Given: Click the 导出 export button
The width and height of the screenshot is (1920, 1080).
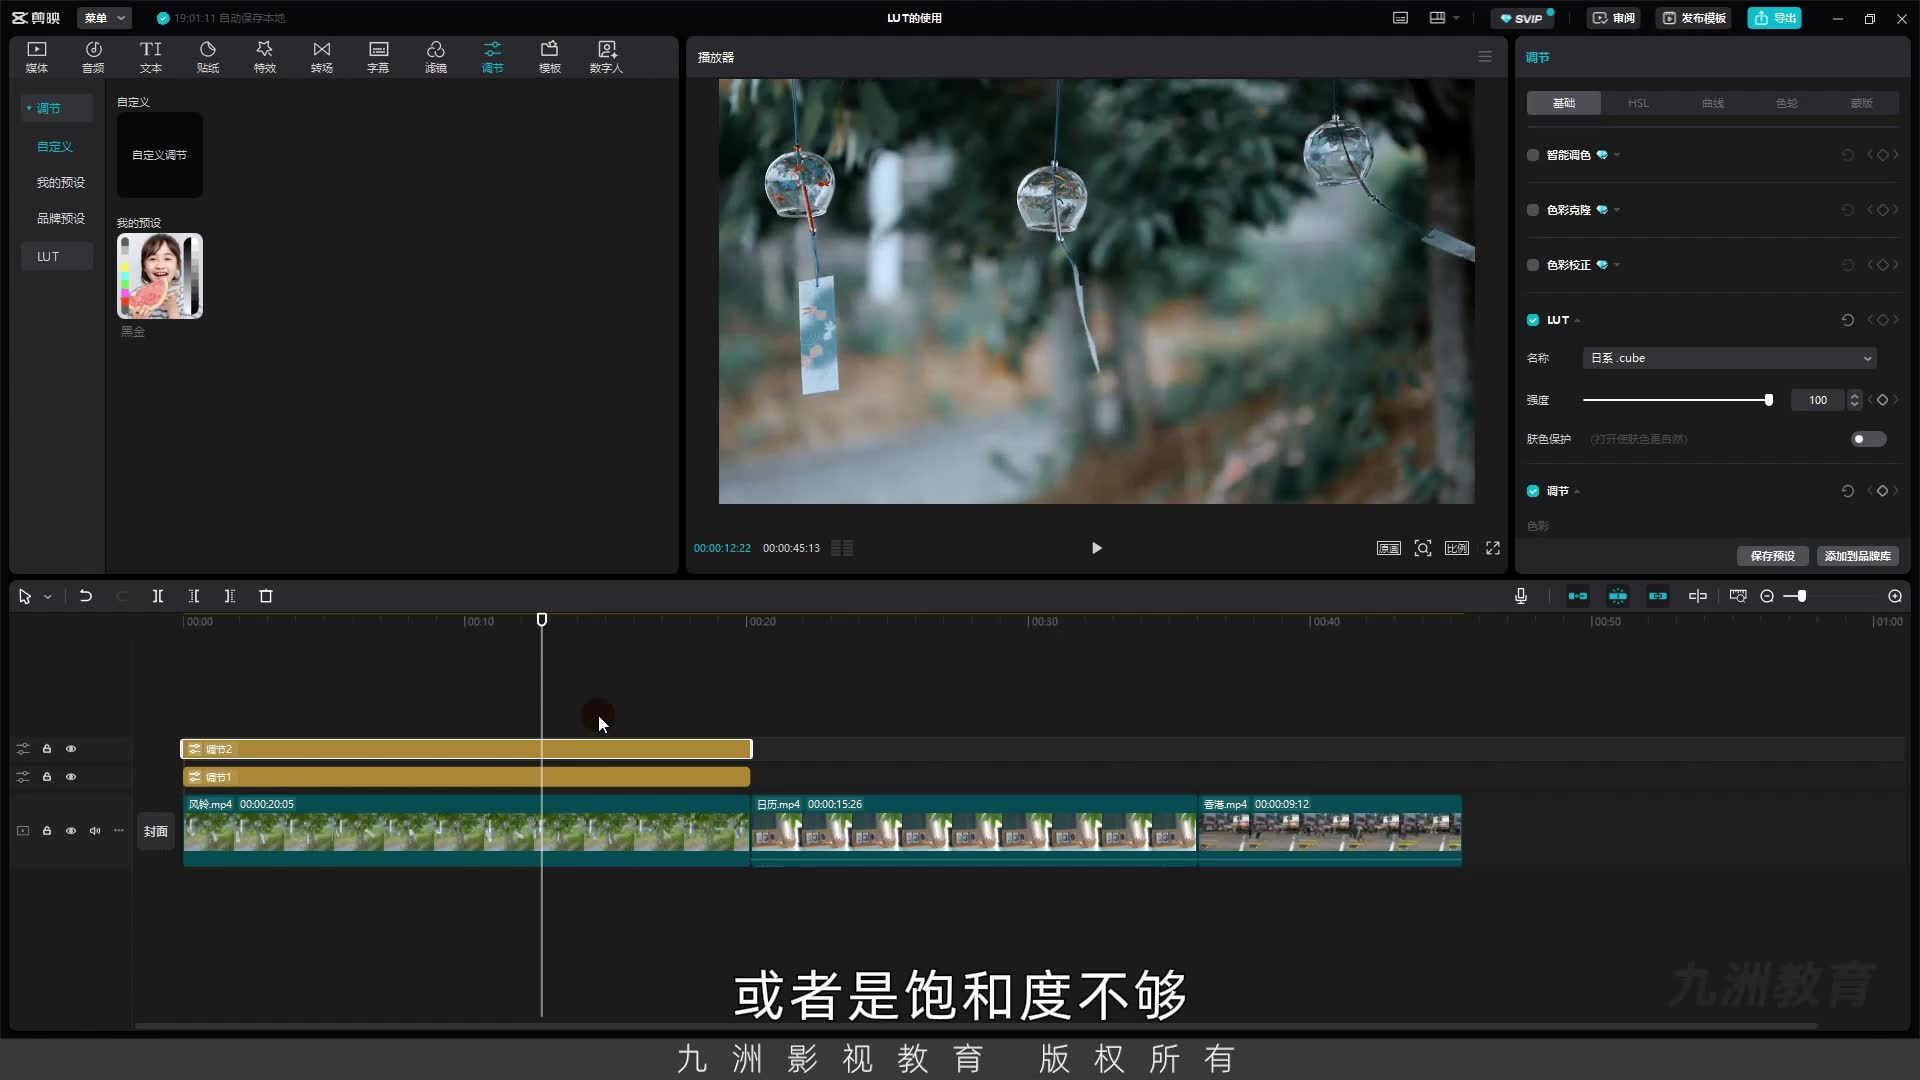Looking at the screenshot, I should coord(1775,18).
